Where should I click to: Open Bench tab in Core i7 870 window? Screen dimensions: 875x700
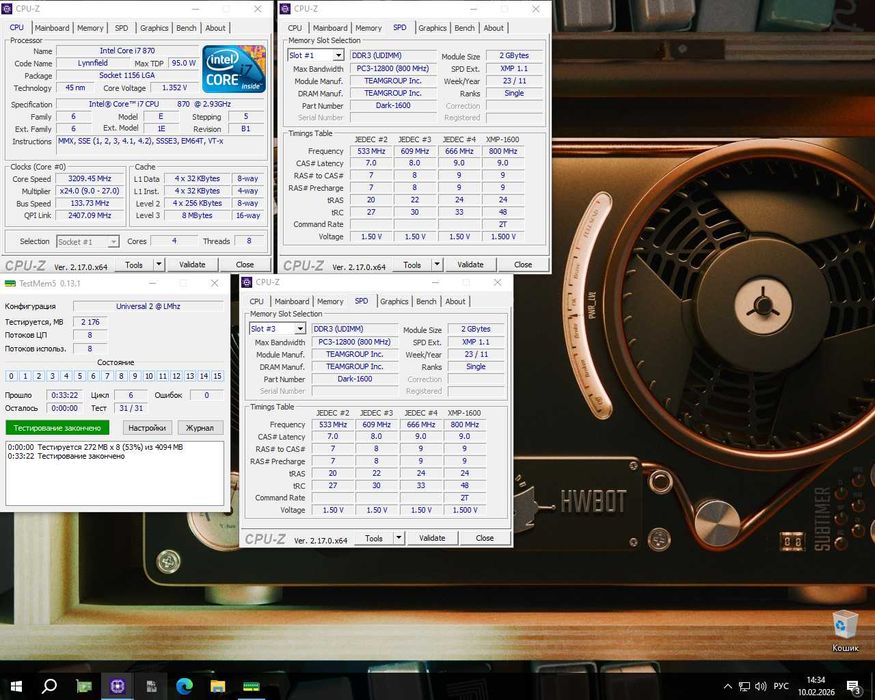(186, 28)
